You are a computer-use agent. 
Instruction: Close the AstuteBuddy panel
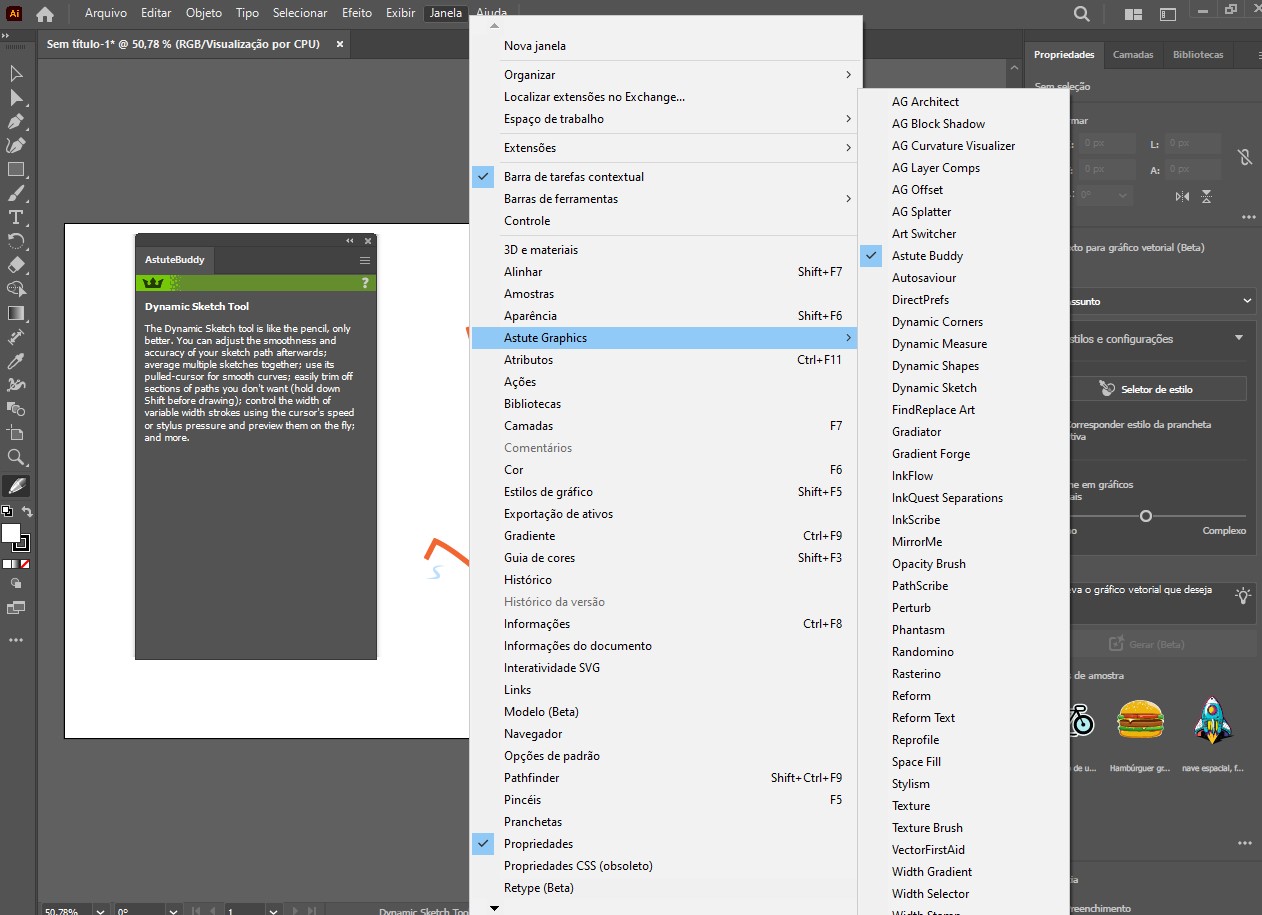tap(367, 240)
